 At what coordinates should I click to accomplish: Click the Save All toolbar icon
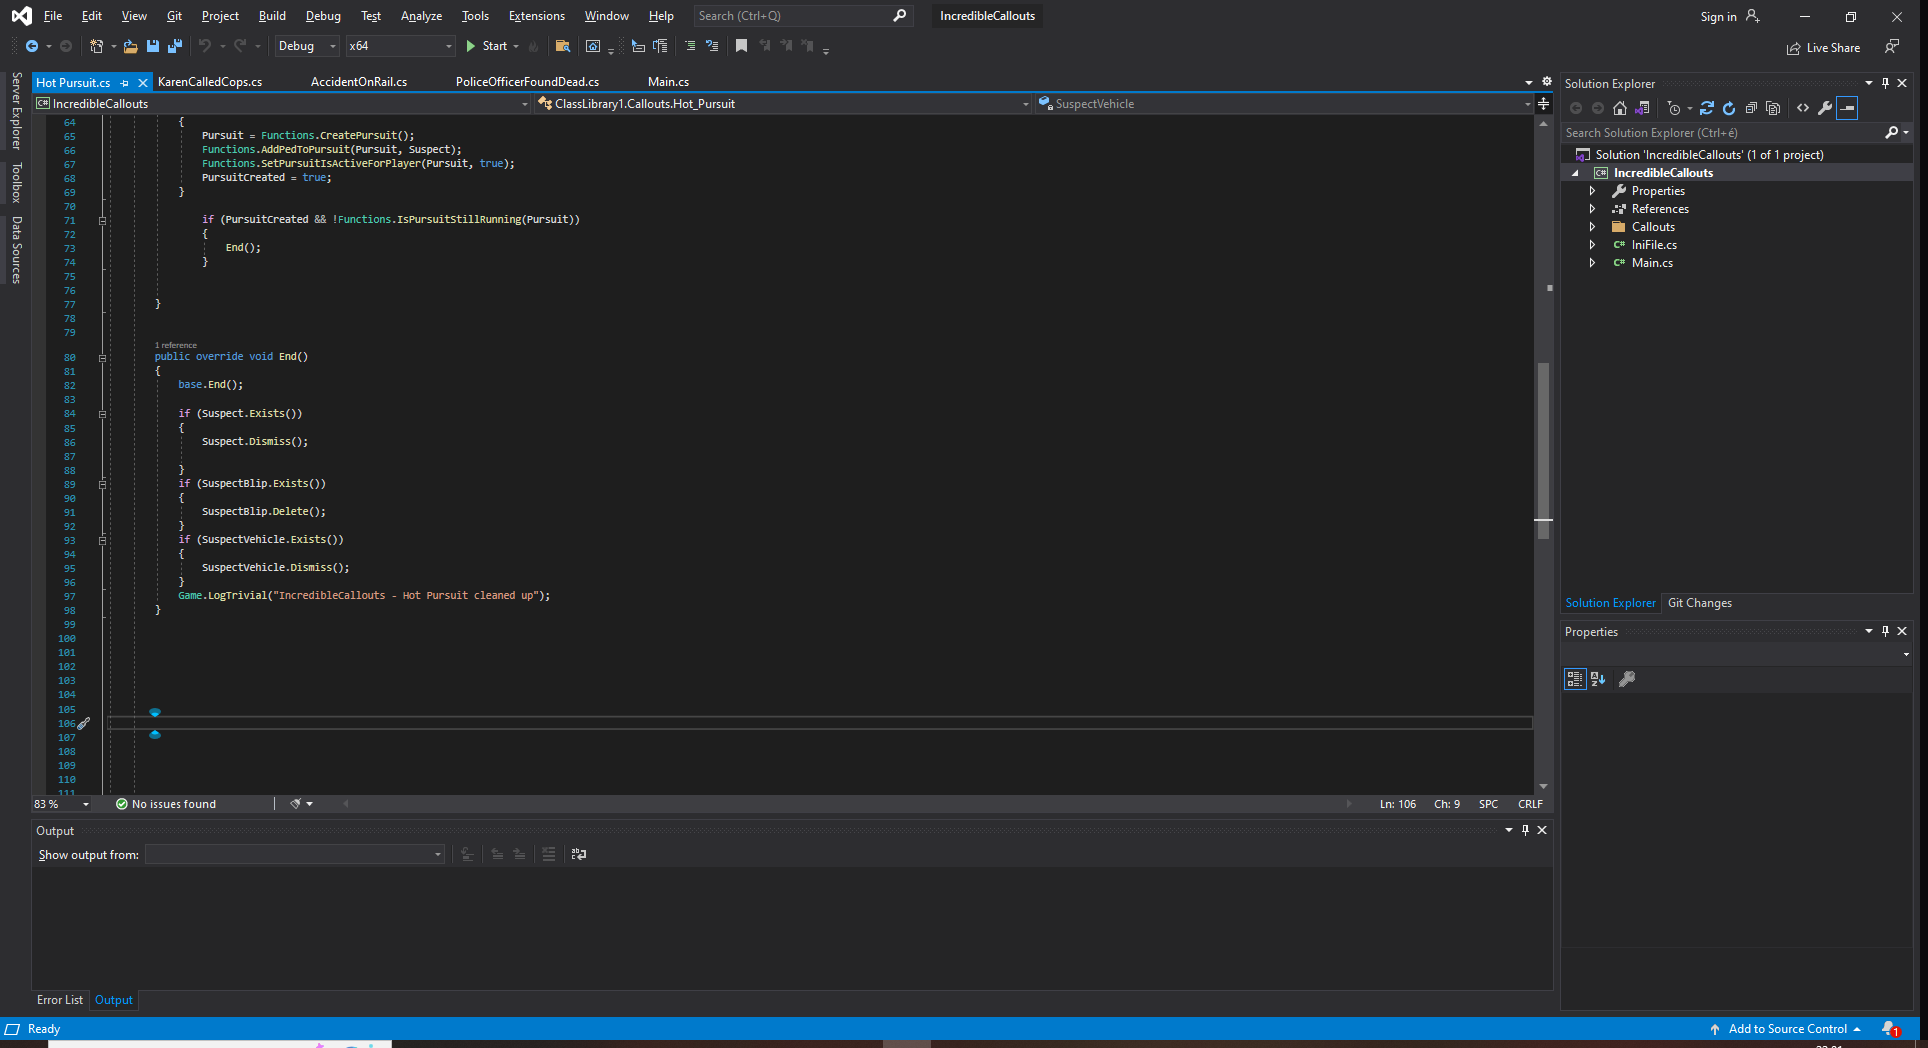click(175, 46)
